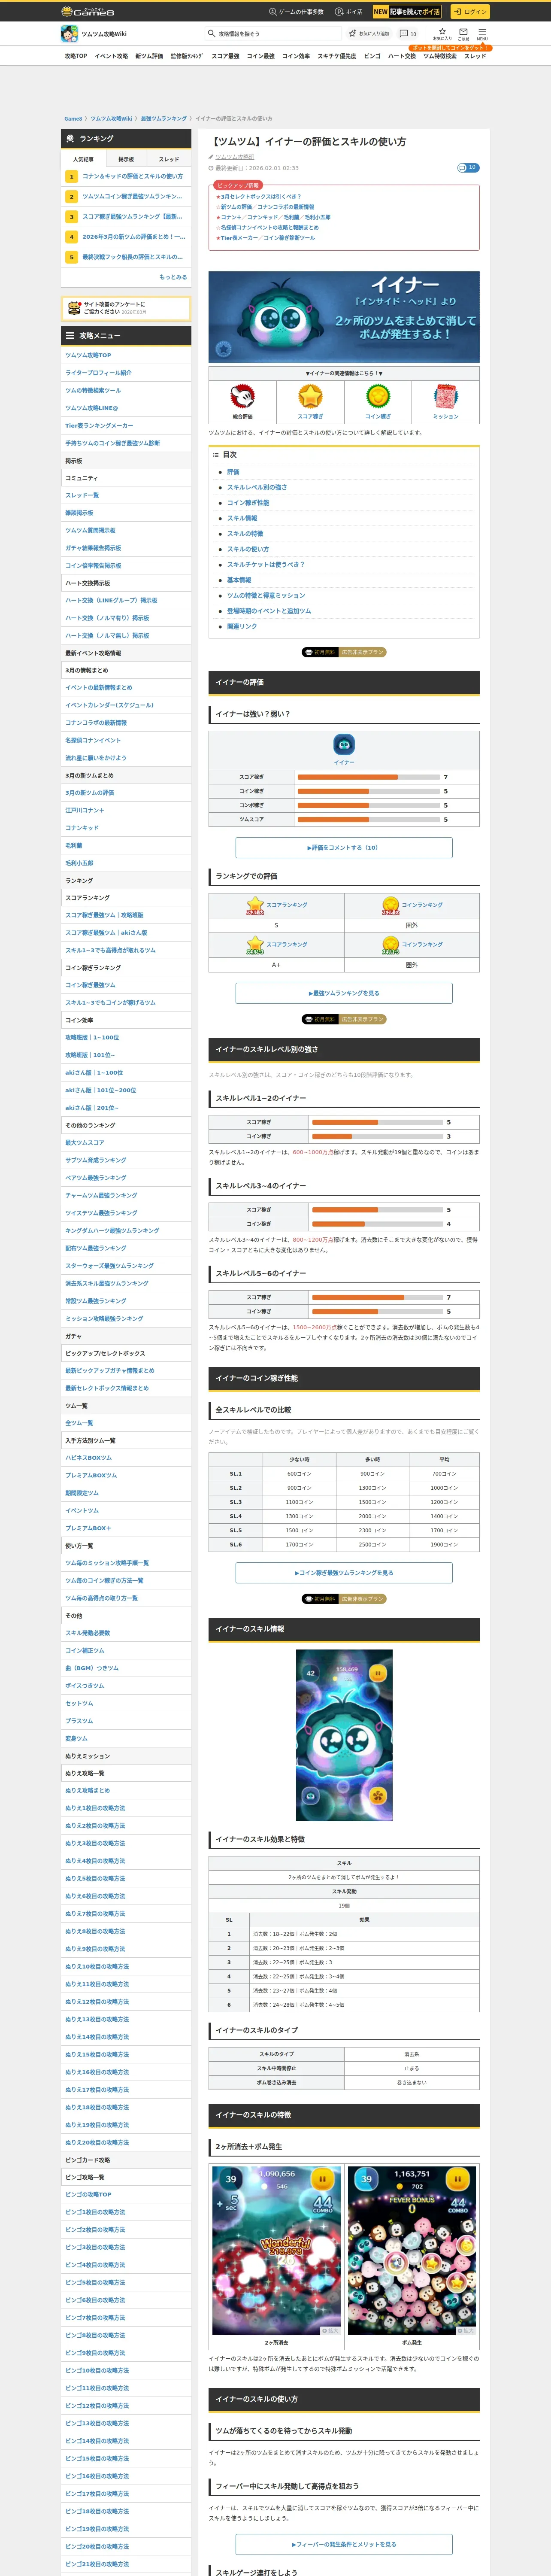Expand ▼イイナーの関連情報はこちら！▼ header
551x2576 pixels.
coord(344,373)
